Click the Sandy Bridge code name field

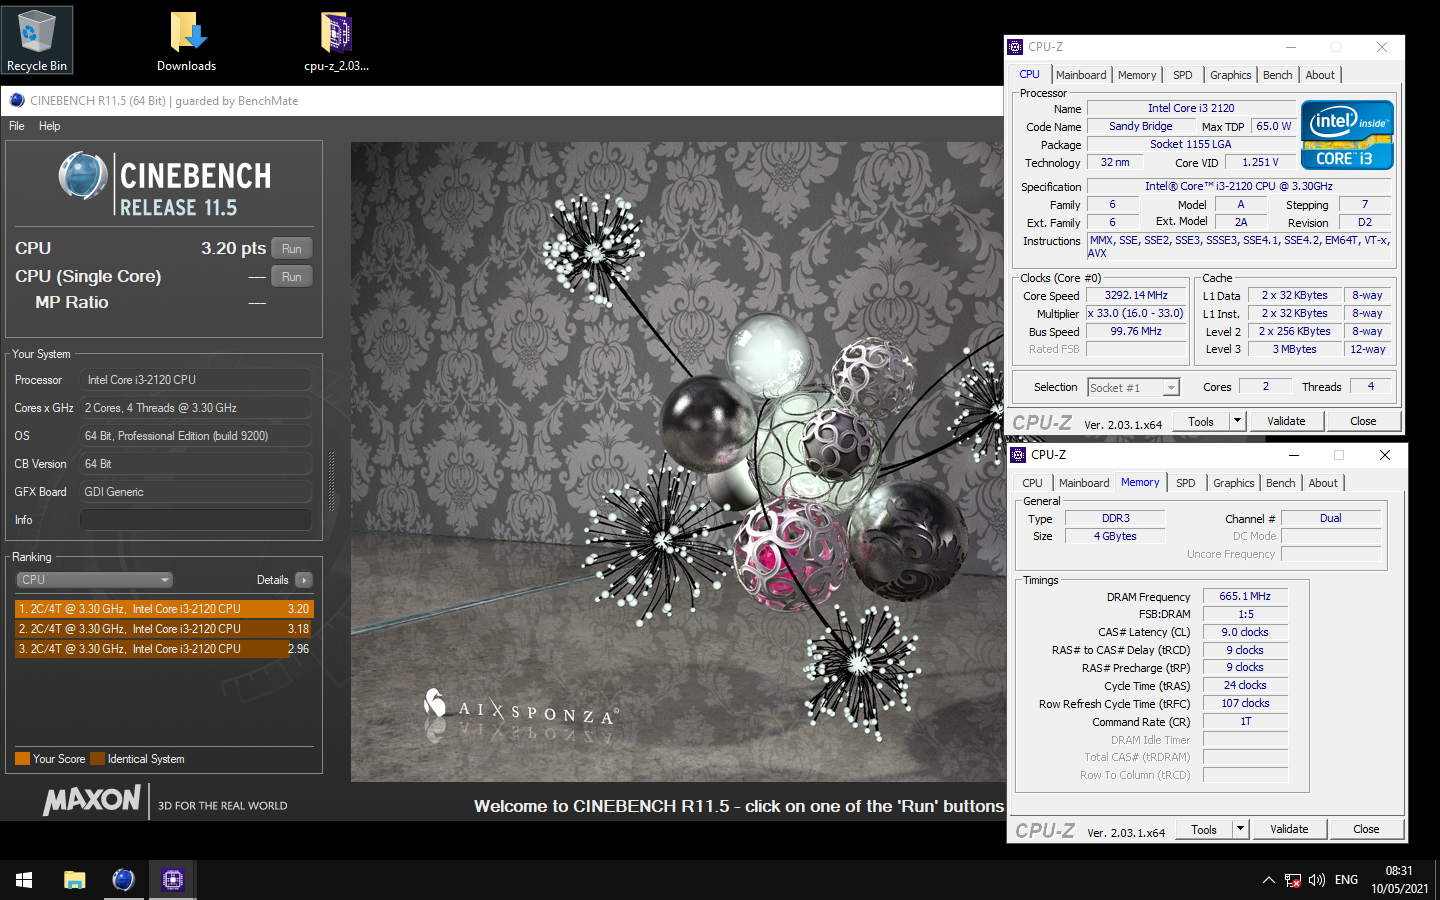pyautogui.click(x=1141, y=126)
